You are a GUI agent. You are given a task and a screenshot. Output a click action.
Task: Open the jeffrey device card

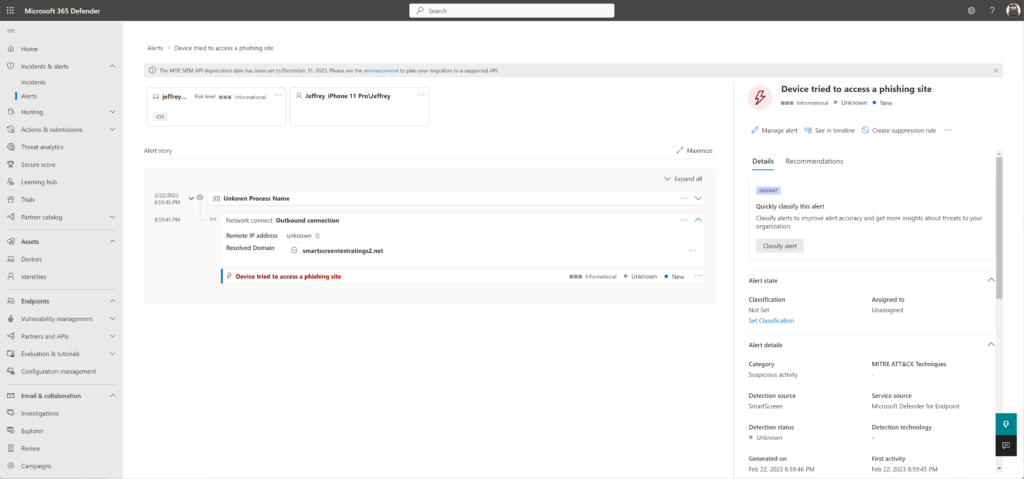point(216,107)
